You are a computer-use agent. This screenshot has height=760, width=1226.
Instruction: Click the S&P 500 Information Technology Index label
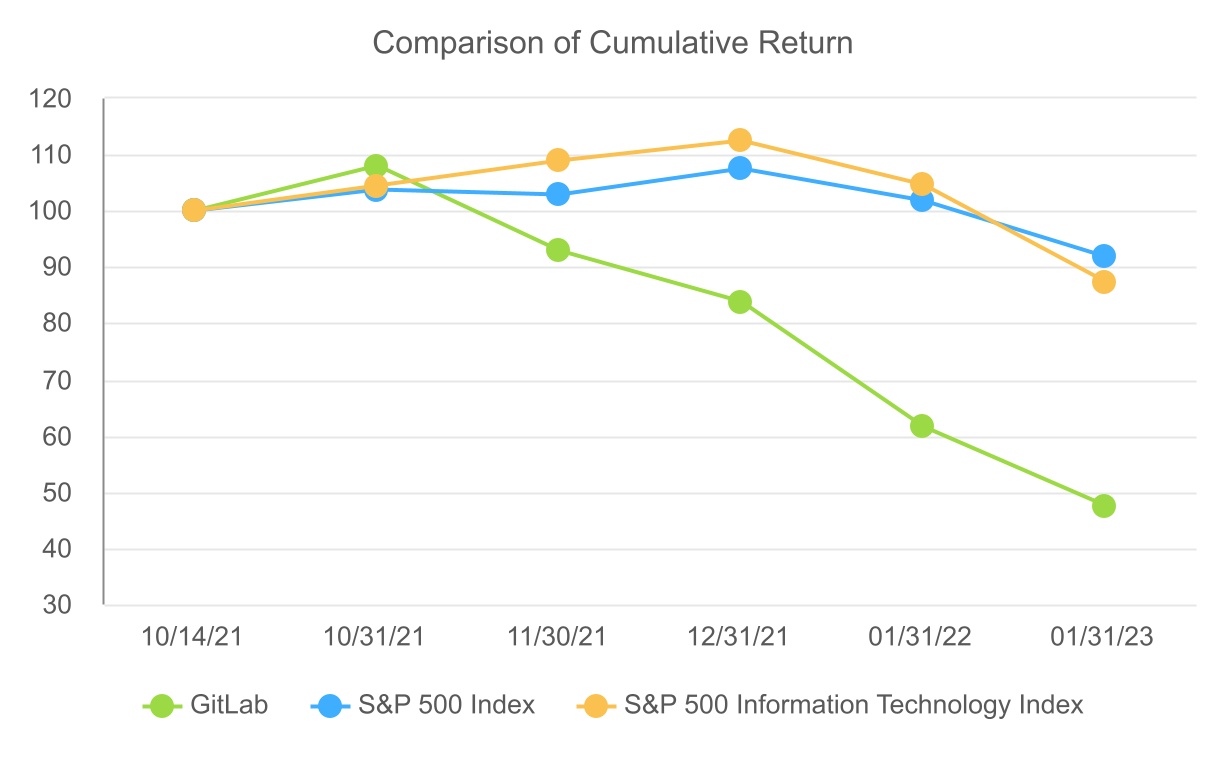(x=853, y=705)
